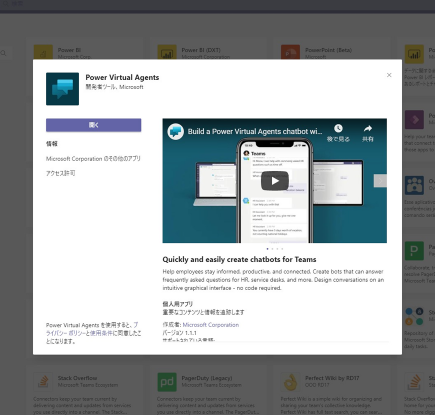Open Microsoft Corporation のその他のアプリ
This screenshot has height=415, width=435.
tap(93, 159)
